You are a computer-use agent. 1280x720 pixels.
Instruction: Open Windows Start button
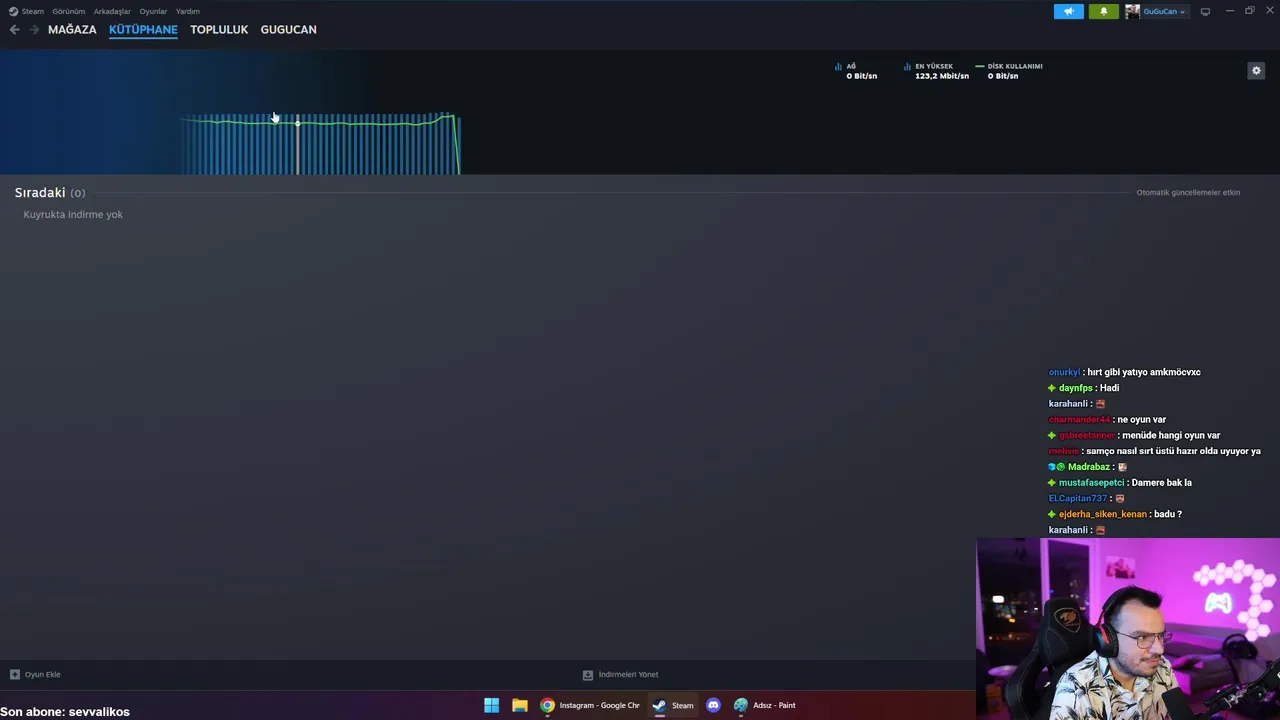point(491,705)
